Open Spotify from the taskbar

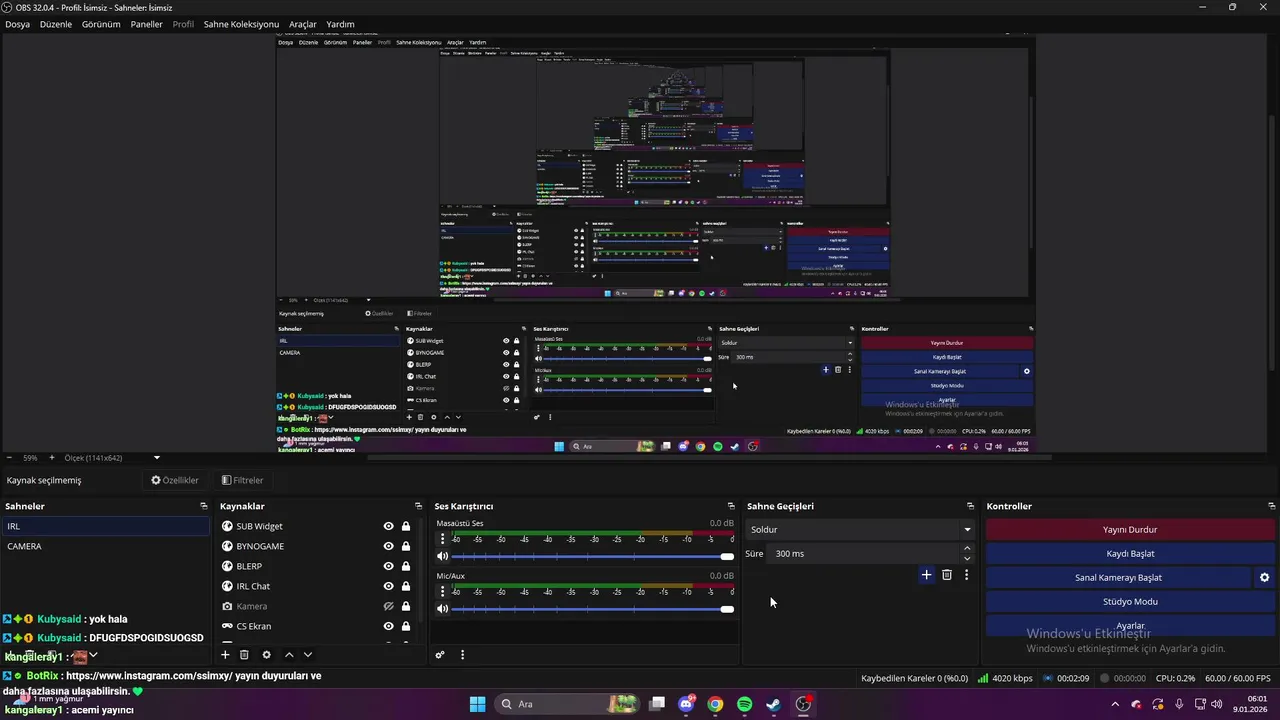pos(744,704)
